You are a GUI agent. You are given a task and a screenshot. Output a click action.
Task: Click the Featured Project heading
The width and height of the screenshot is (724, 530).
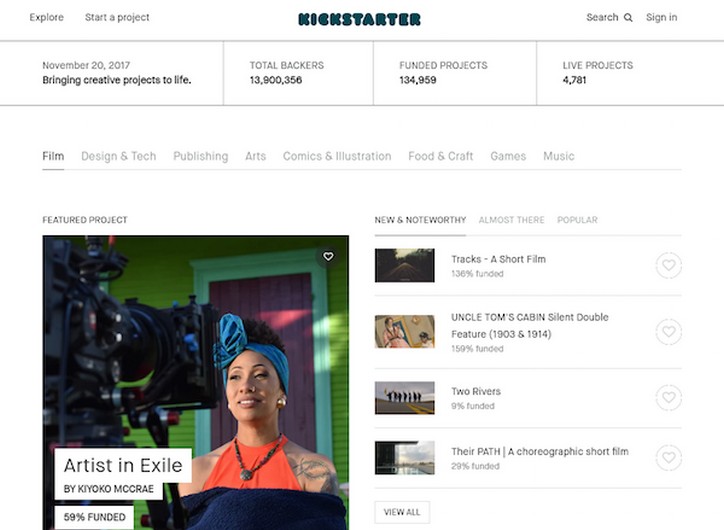click(x=85, y=220)
